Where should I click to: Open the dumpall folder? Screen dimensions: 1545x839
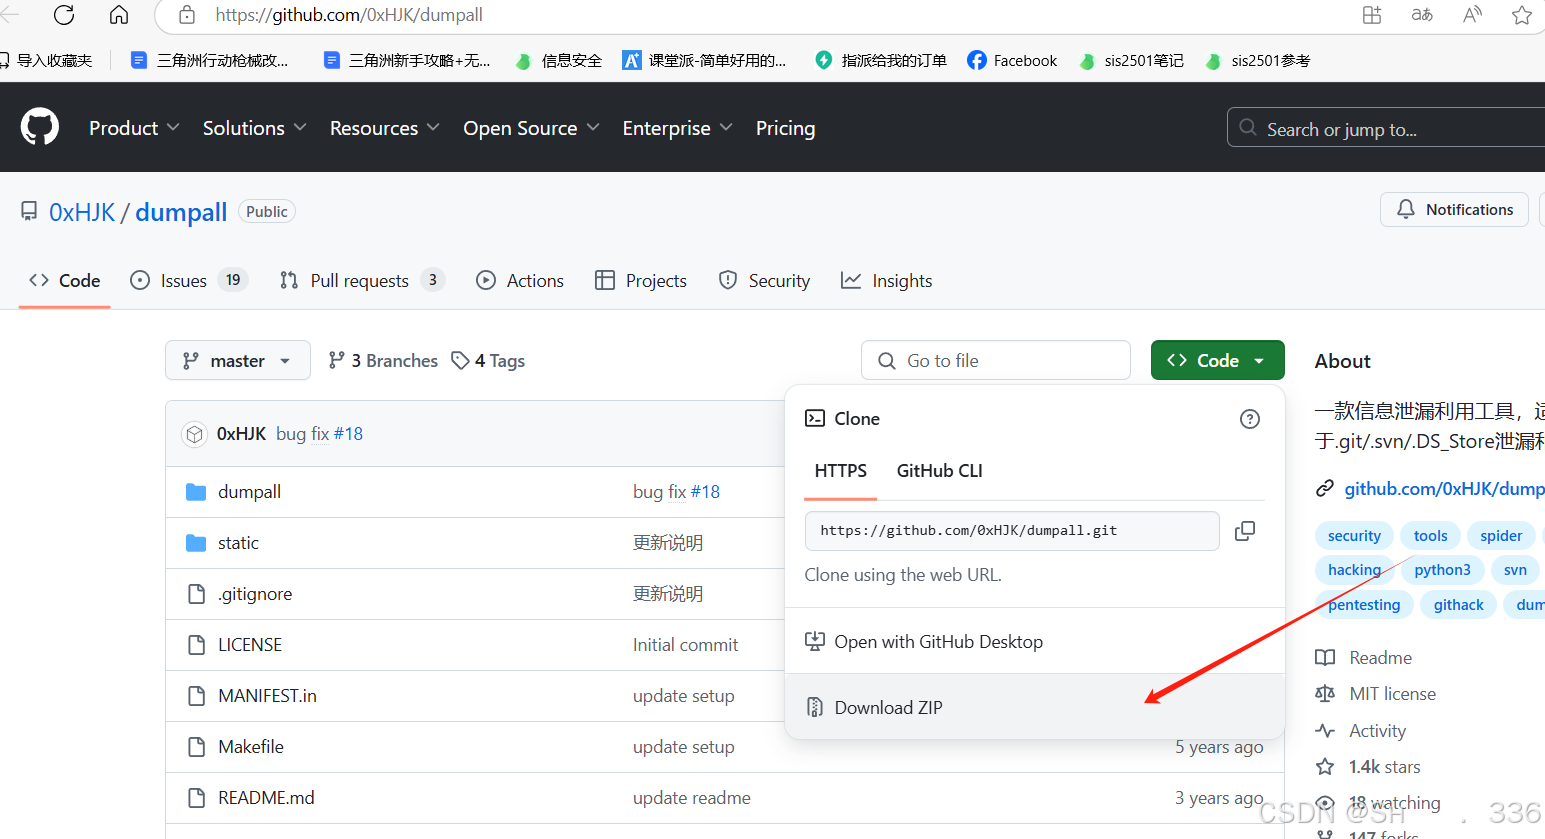click(250, 492)
